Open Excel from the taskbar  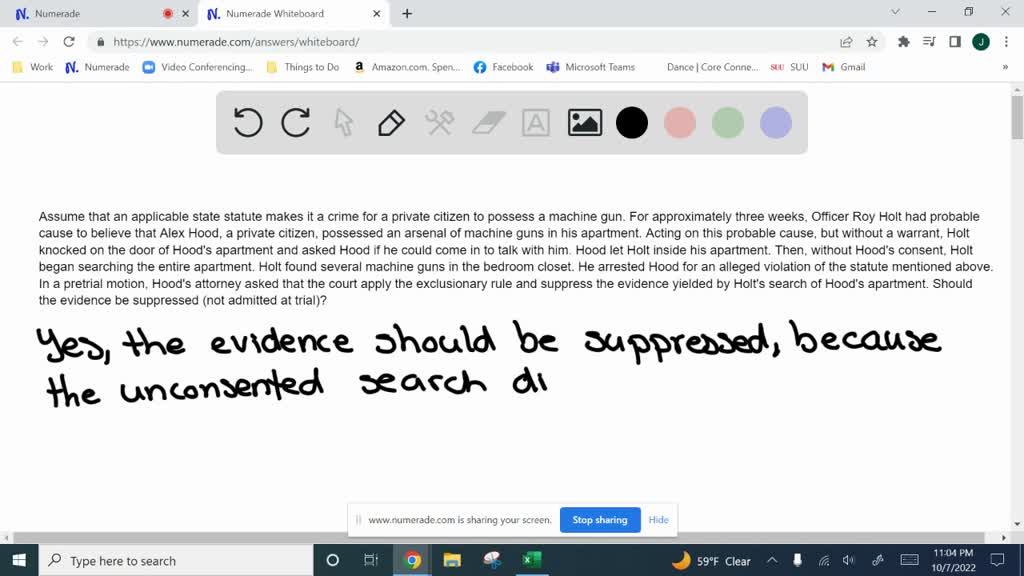tap(531, 561)
